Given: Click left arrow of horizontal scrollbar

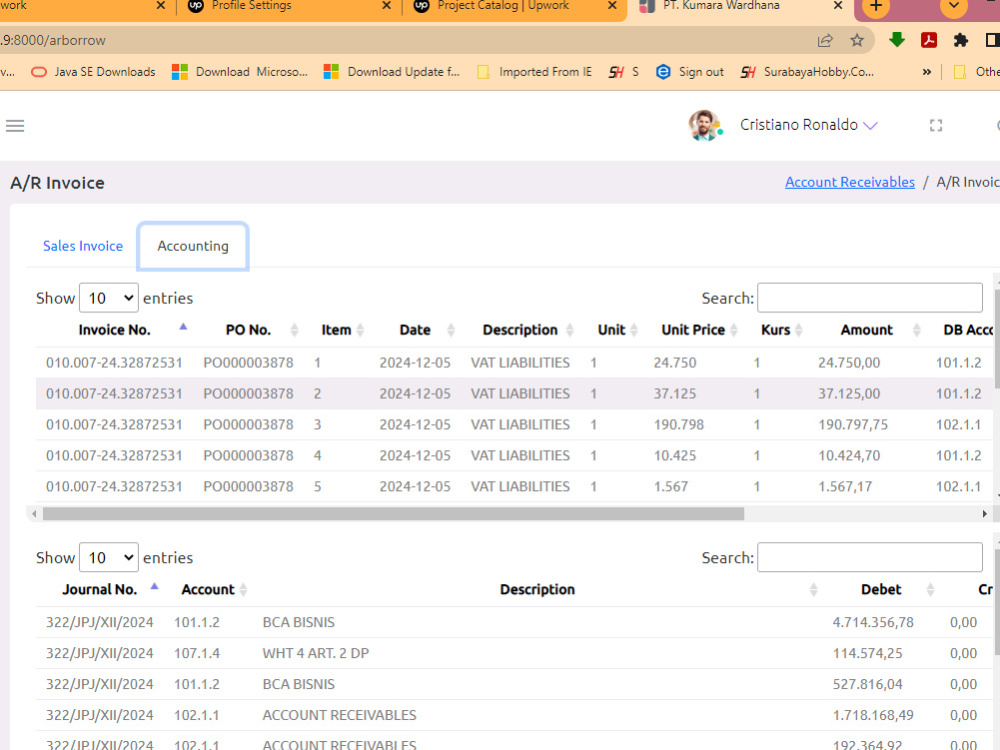Looking at the screenshot, I should coord(34,513).
